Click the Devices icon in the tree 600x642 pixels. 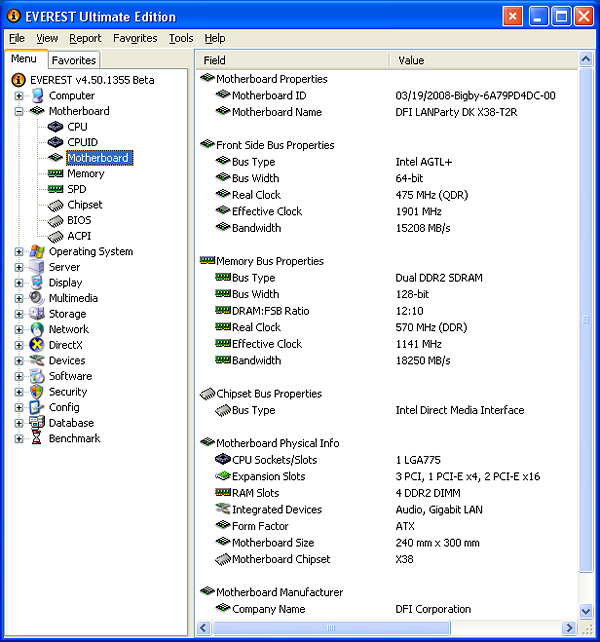coord(37,360)
